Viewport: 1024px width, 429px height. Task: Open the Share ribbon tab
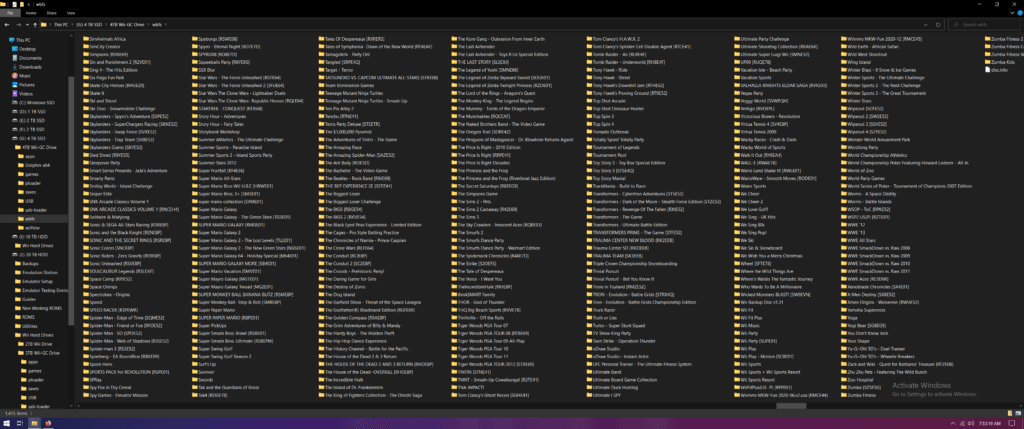click(x=51, y=12)
